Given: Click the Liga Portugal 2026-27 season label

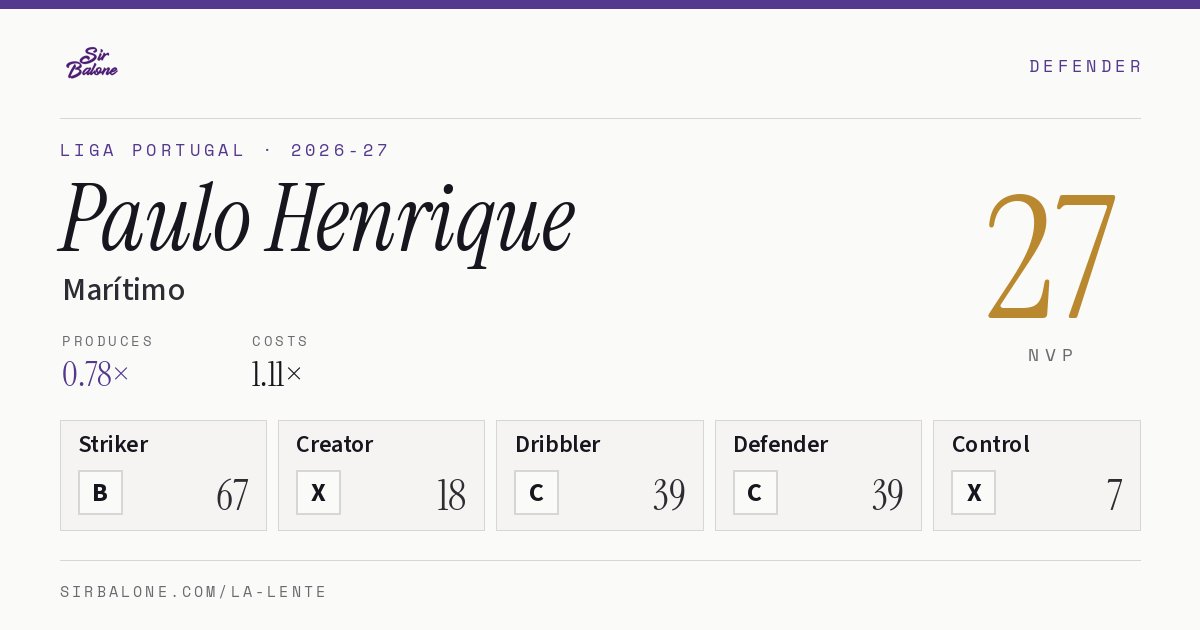Looking at the screenshot, I should pyautogui.click(x=225, y=150).
